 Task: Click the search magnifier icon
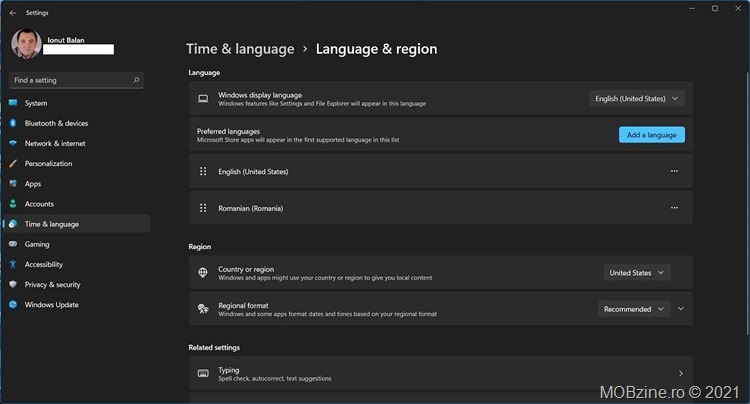pos(136,80)
